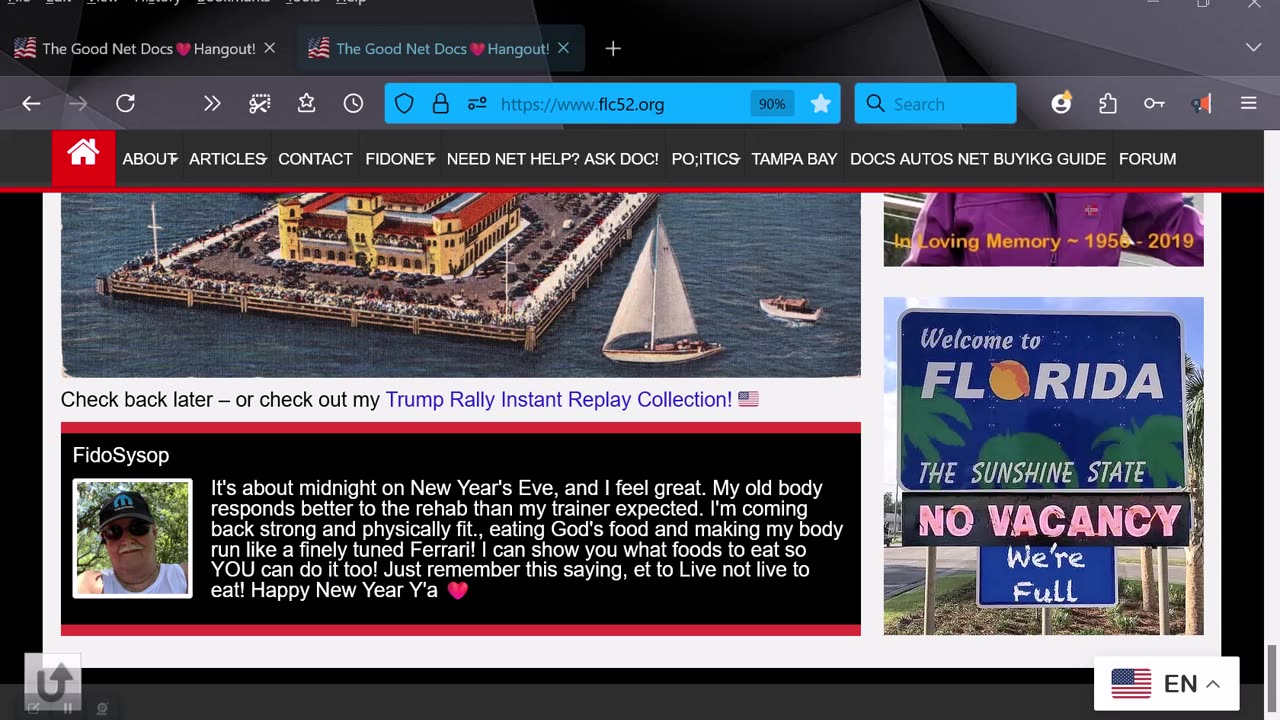Go back to the previous page
This screenshot has width=1280, height=720.
[x=31, y=104]
